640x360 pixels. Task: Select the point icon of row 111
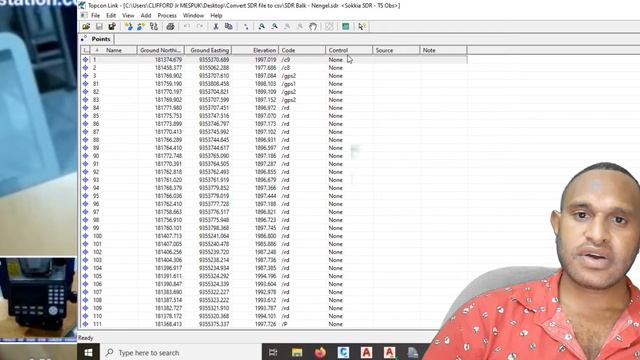85,324
